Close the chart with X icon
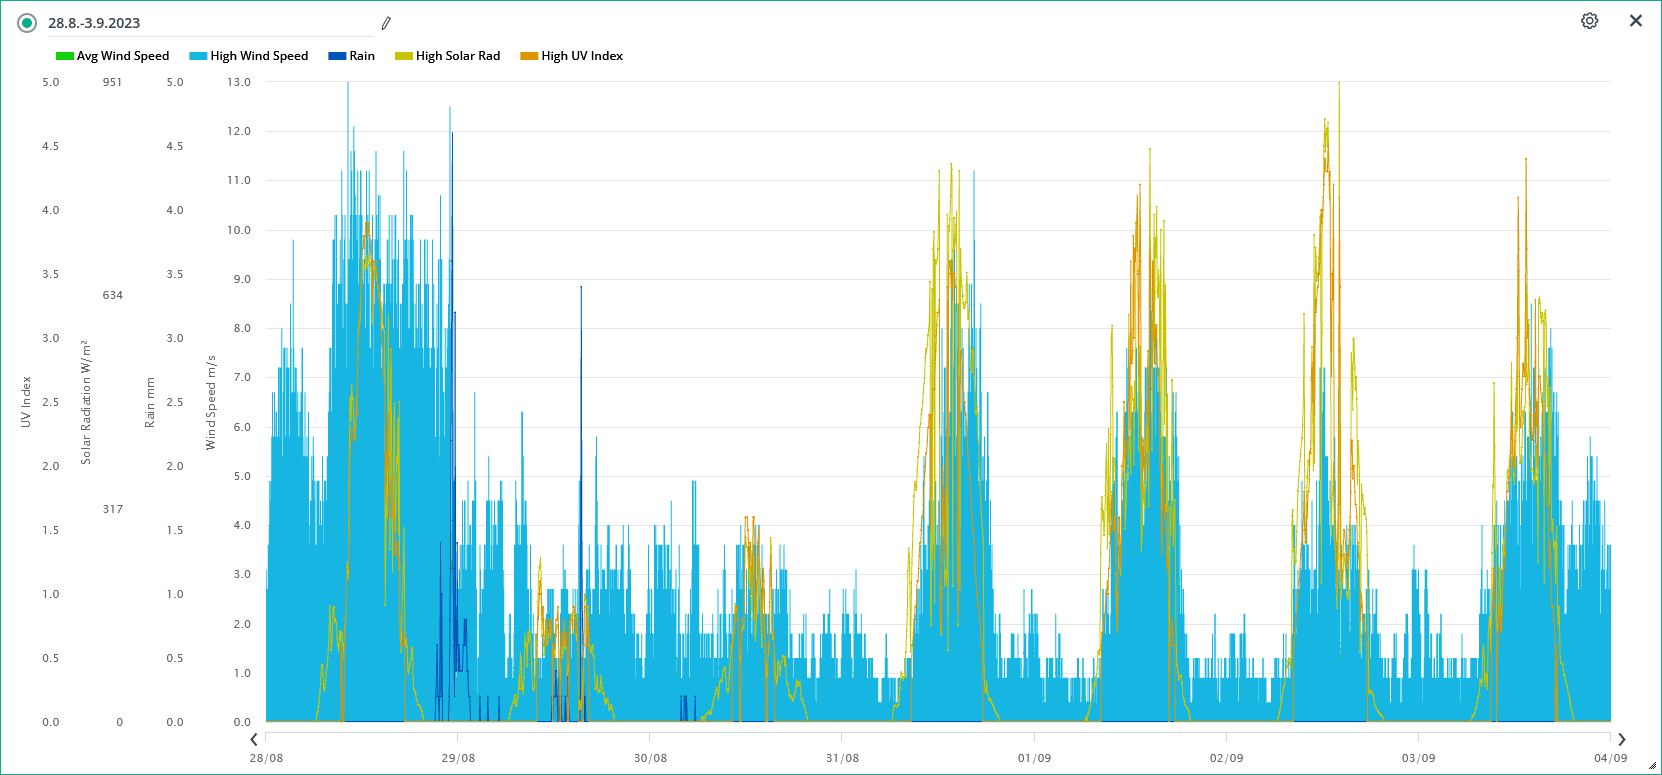 click(x=1635, y=21)
